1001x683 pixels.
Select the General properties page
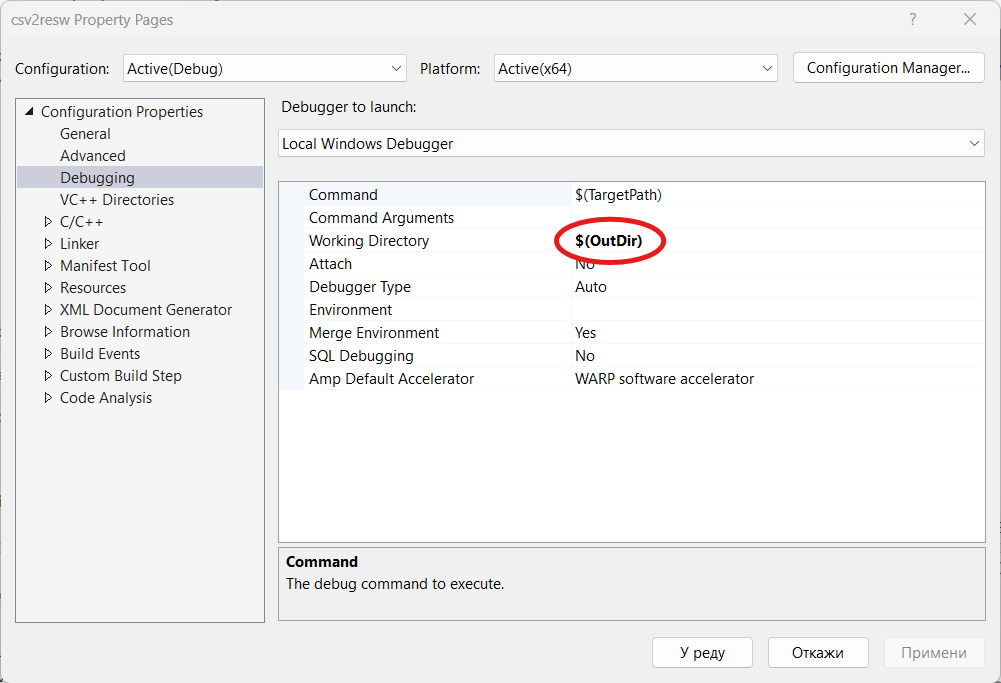click(85, 134)
